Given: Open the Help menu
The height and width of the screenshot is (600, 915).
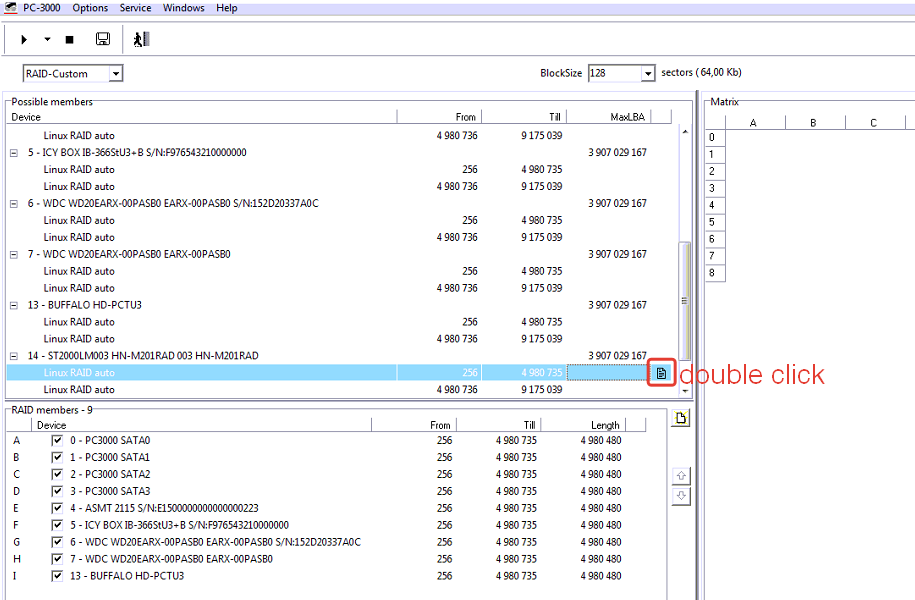Looking at the screenshot, I should (226, 8).
